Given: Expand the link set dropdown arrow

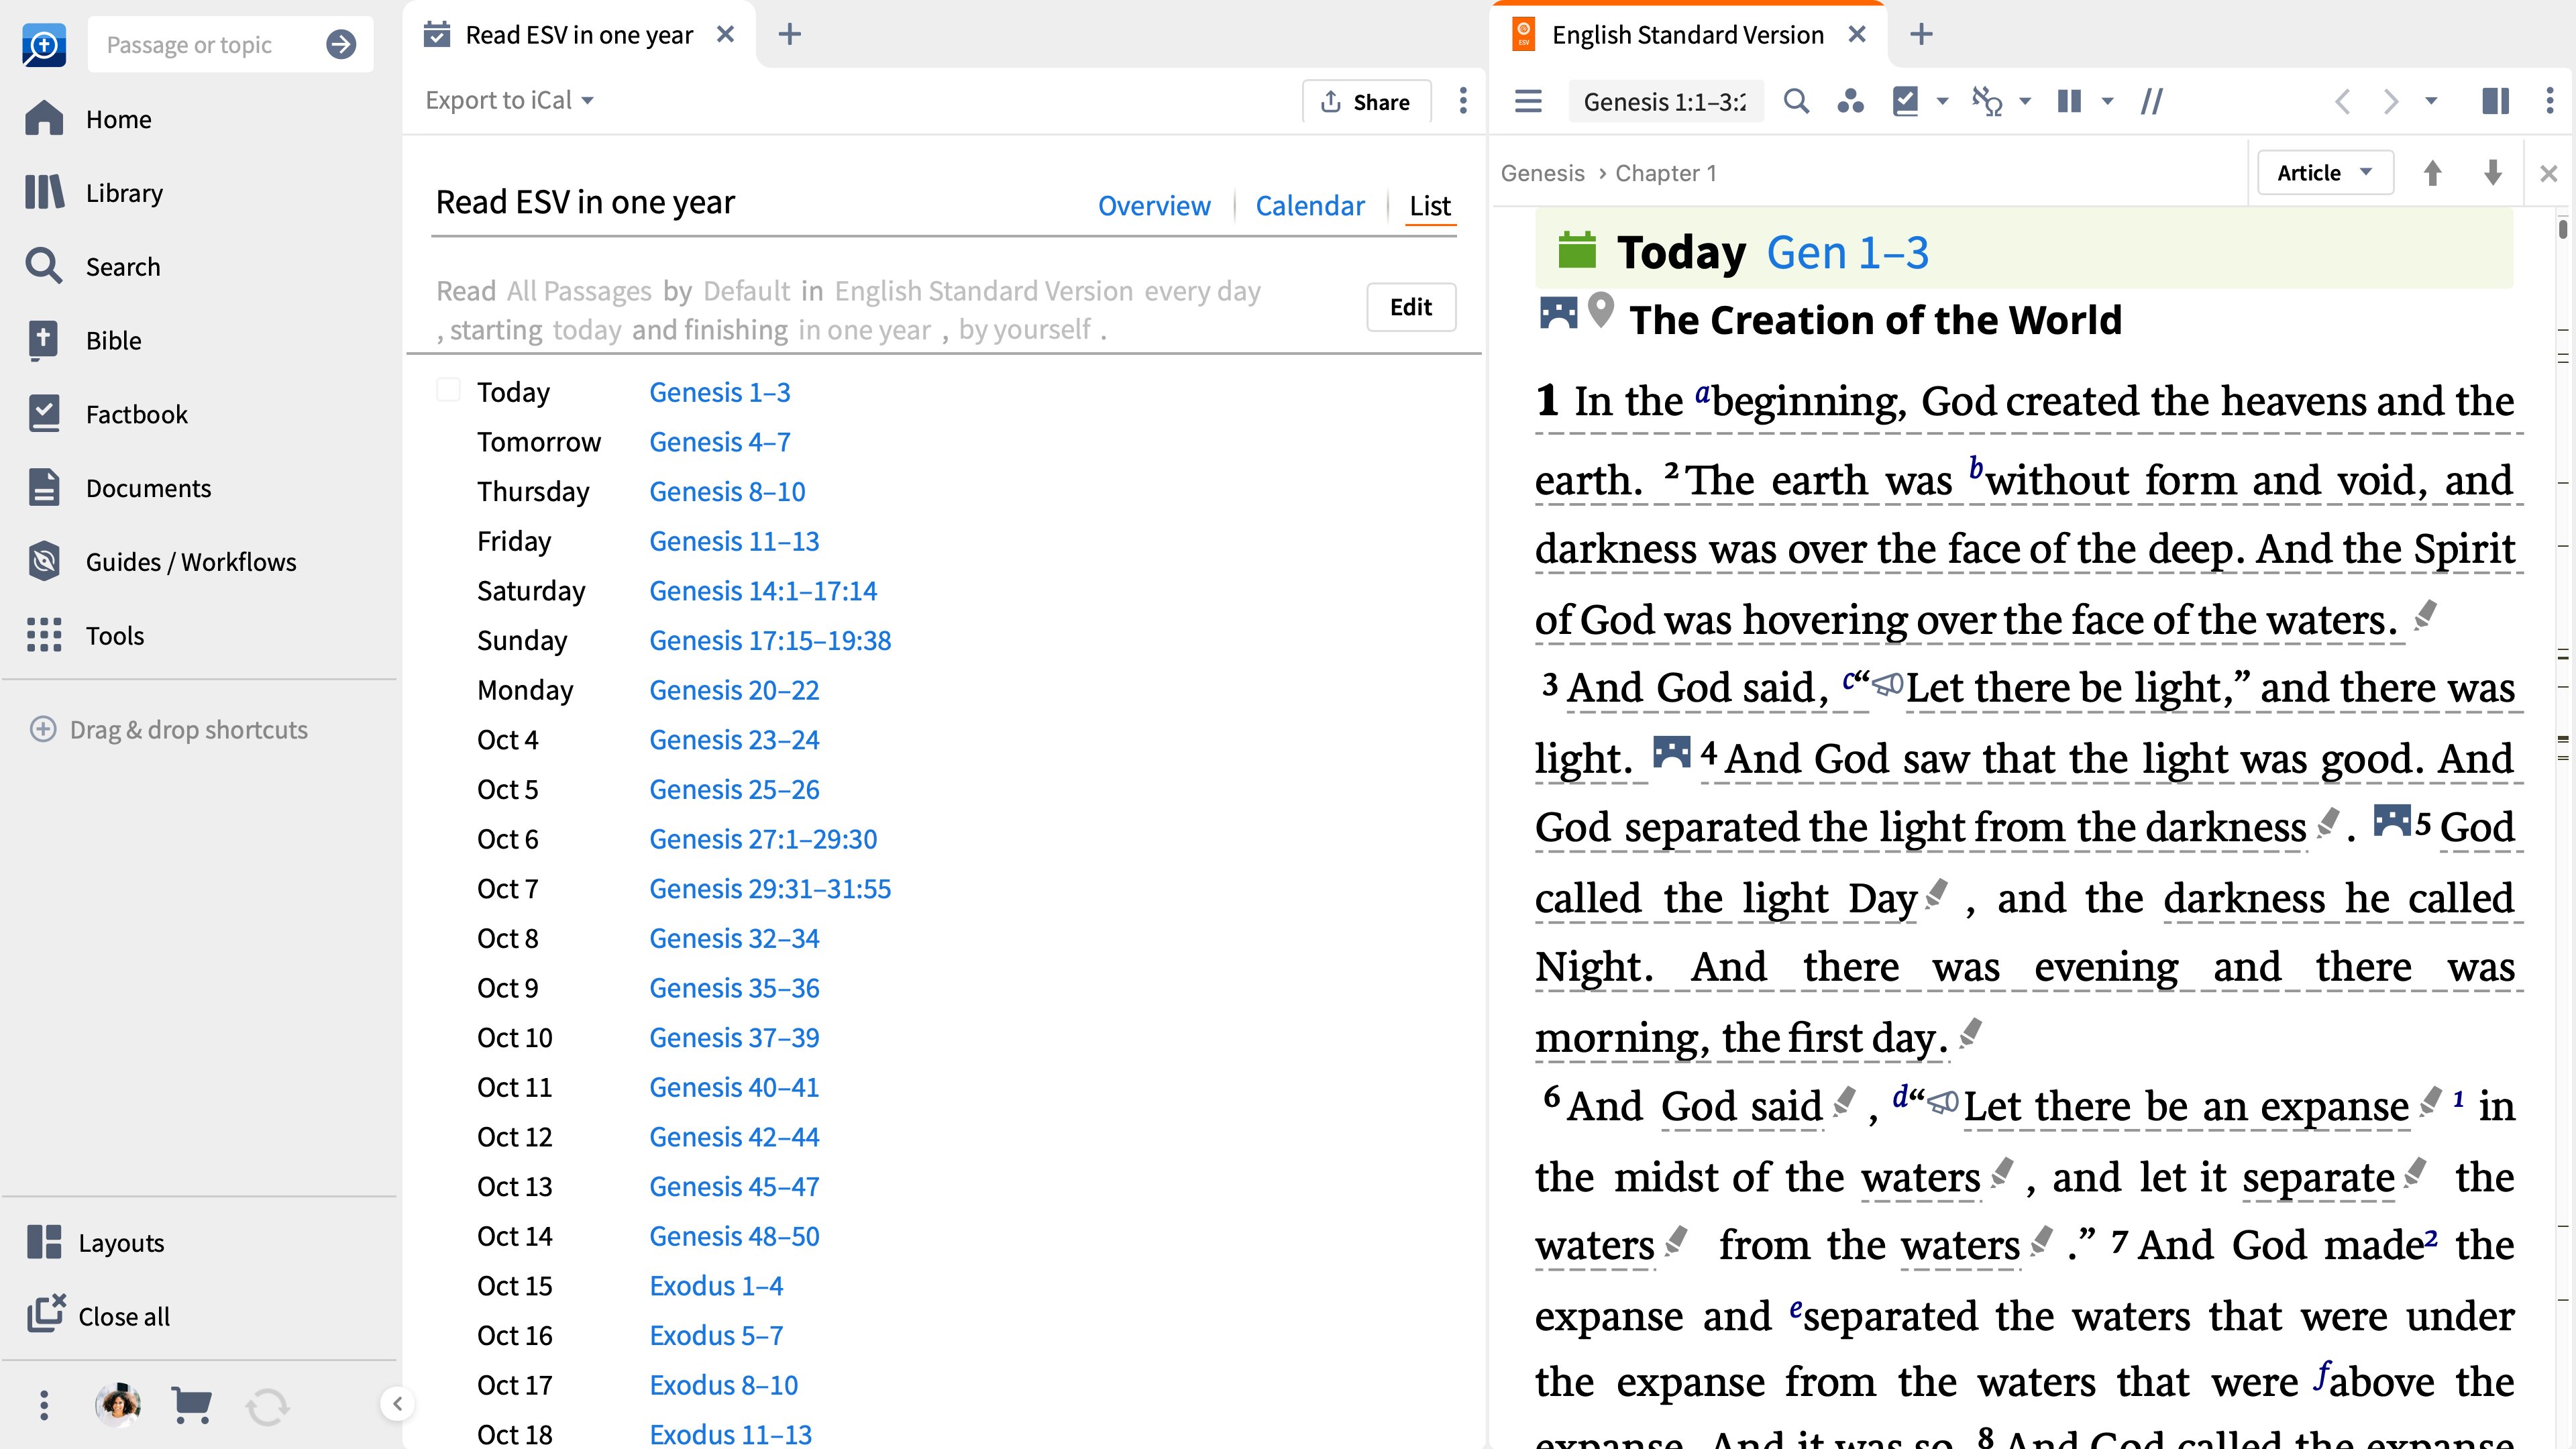Looking at the screenshot, I should (x=2026, y=101).
